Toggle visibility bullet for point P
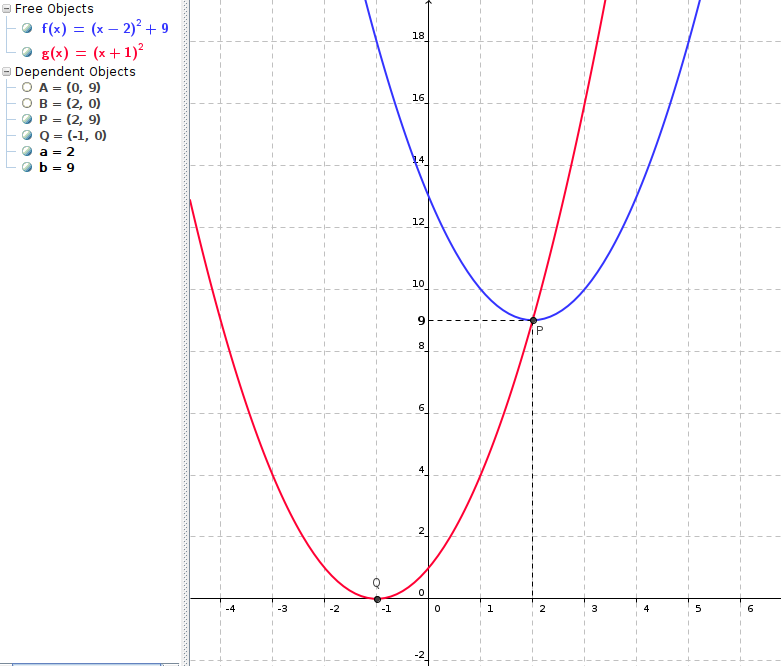Image resolution: width=781 pixels, height=666 pixels. click(27, 120)
